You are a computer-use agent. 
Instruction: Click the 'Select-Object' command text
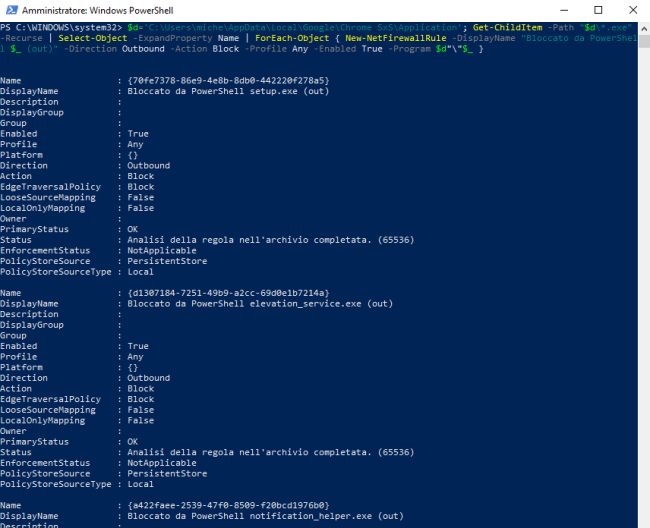pos(93,38)
